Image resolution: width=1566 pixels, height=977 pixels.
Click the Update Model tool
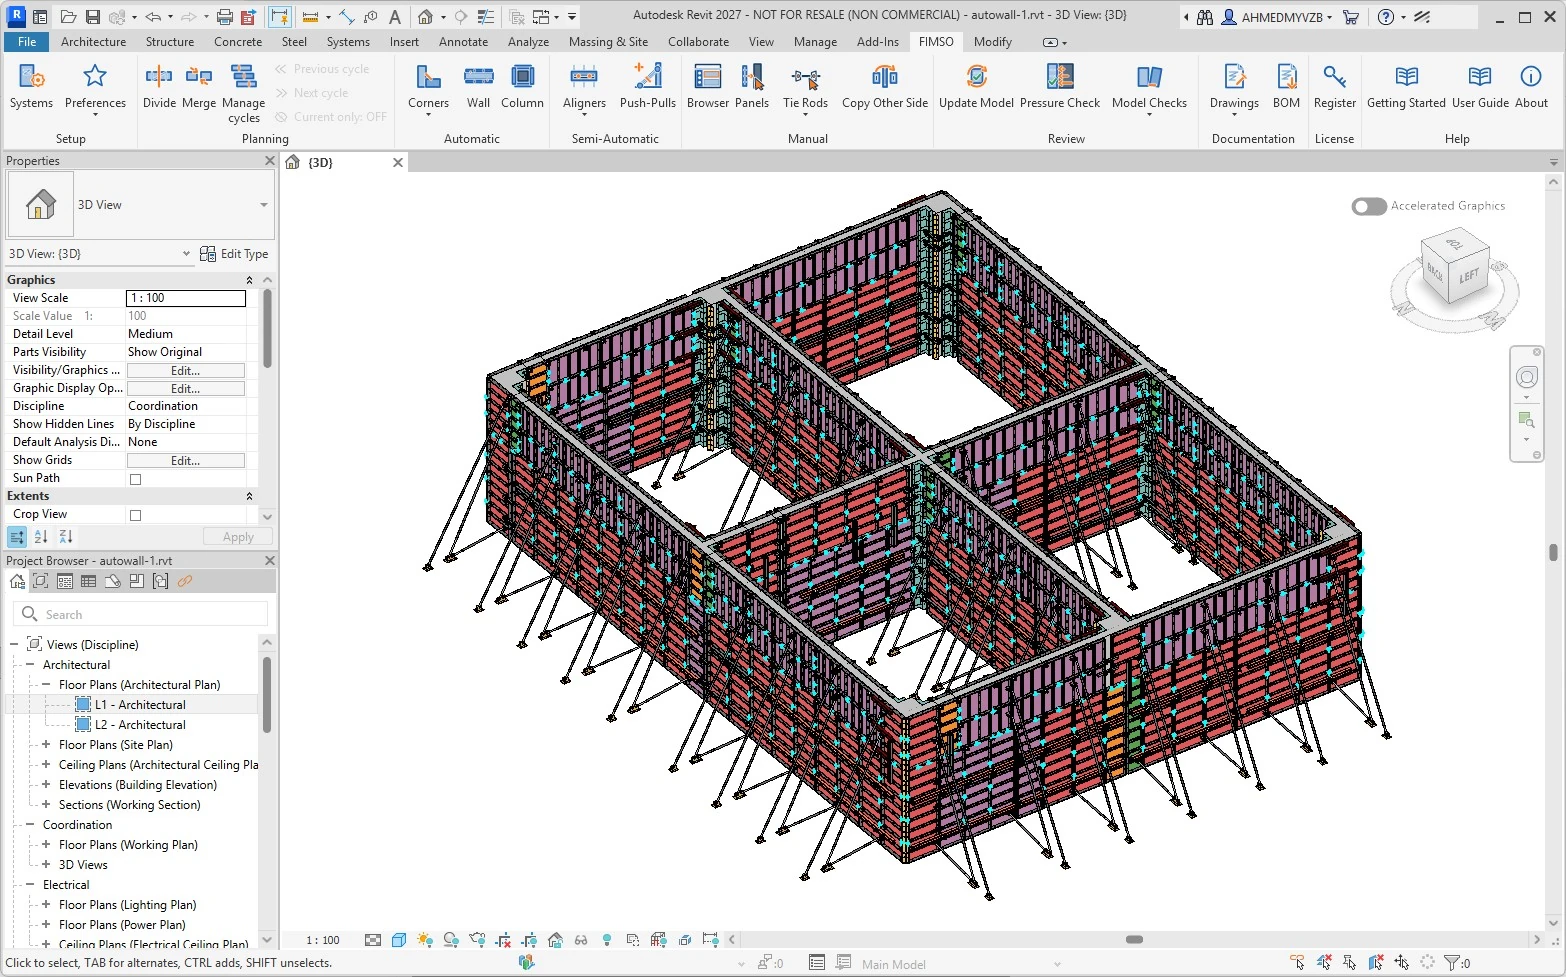[976, 86]
